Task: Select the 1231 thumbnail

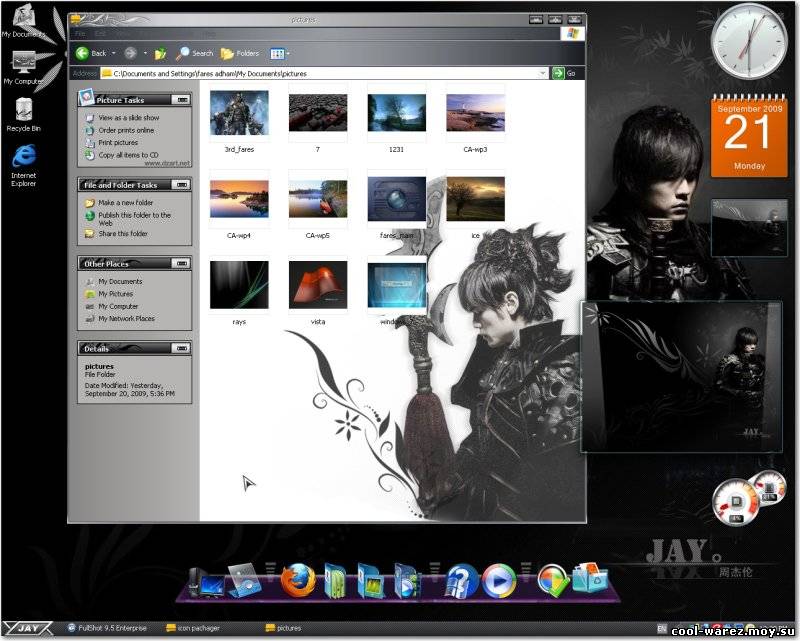Action: pyautogui.click(x=396, y=113)
